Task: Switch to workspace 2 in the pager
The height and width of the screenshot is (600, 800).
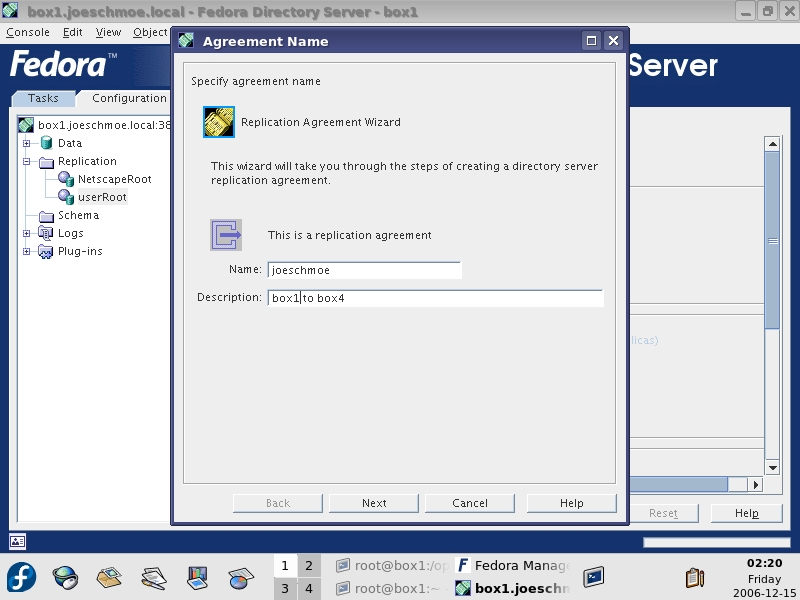Action: coord(309,566)
